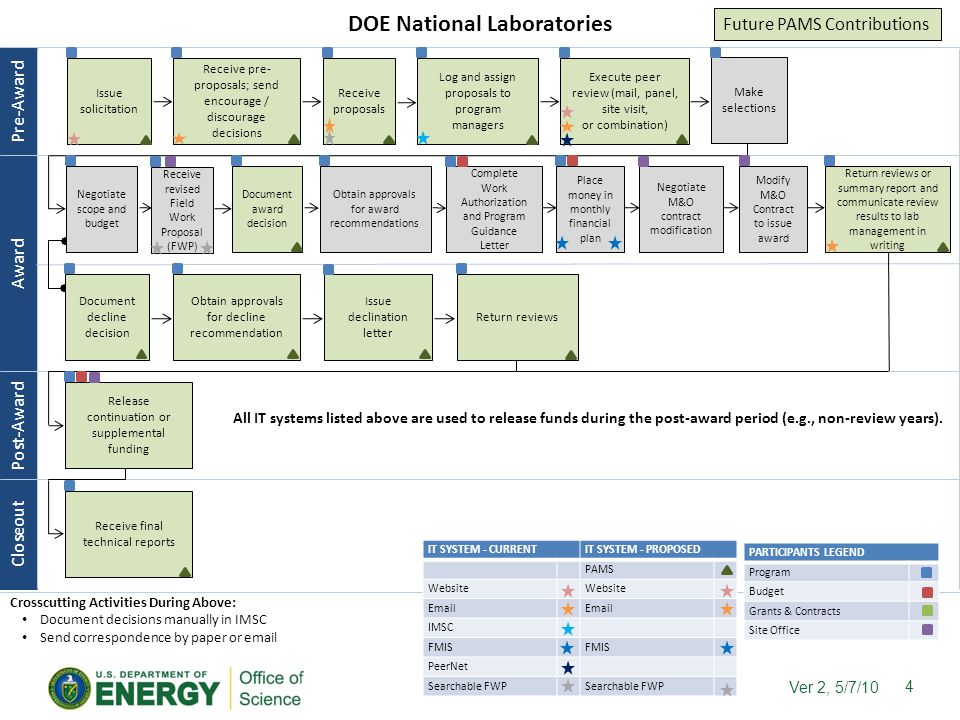
Task: Click the U.S. Department of Energy seal logo
Action: (x=69, y=688)
